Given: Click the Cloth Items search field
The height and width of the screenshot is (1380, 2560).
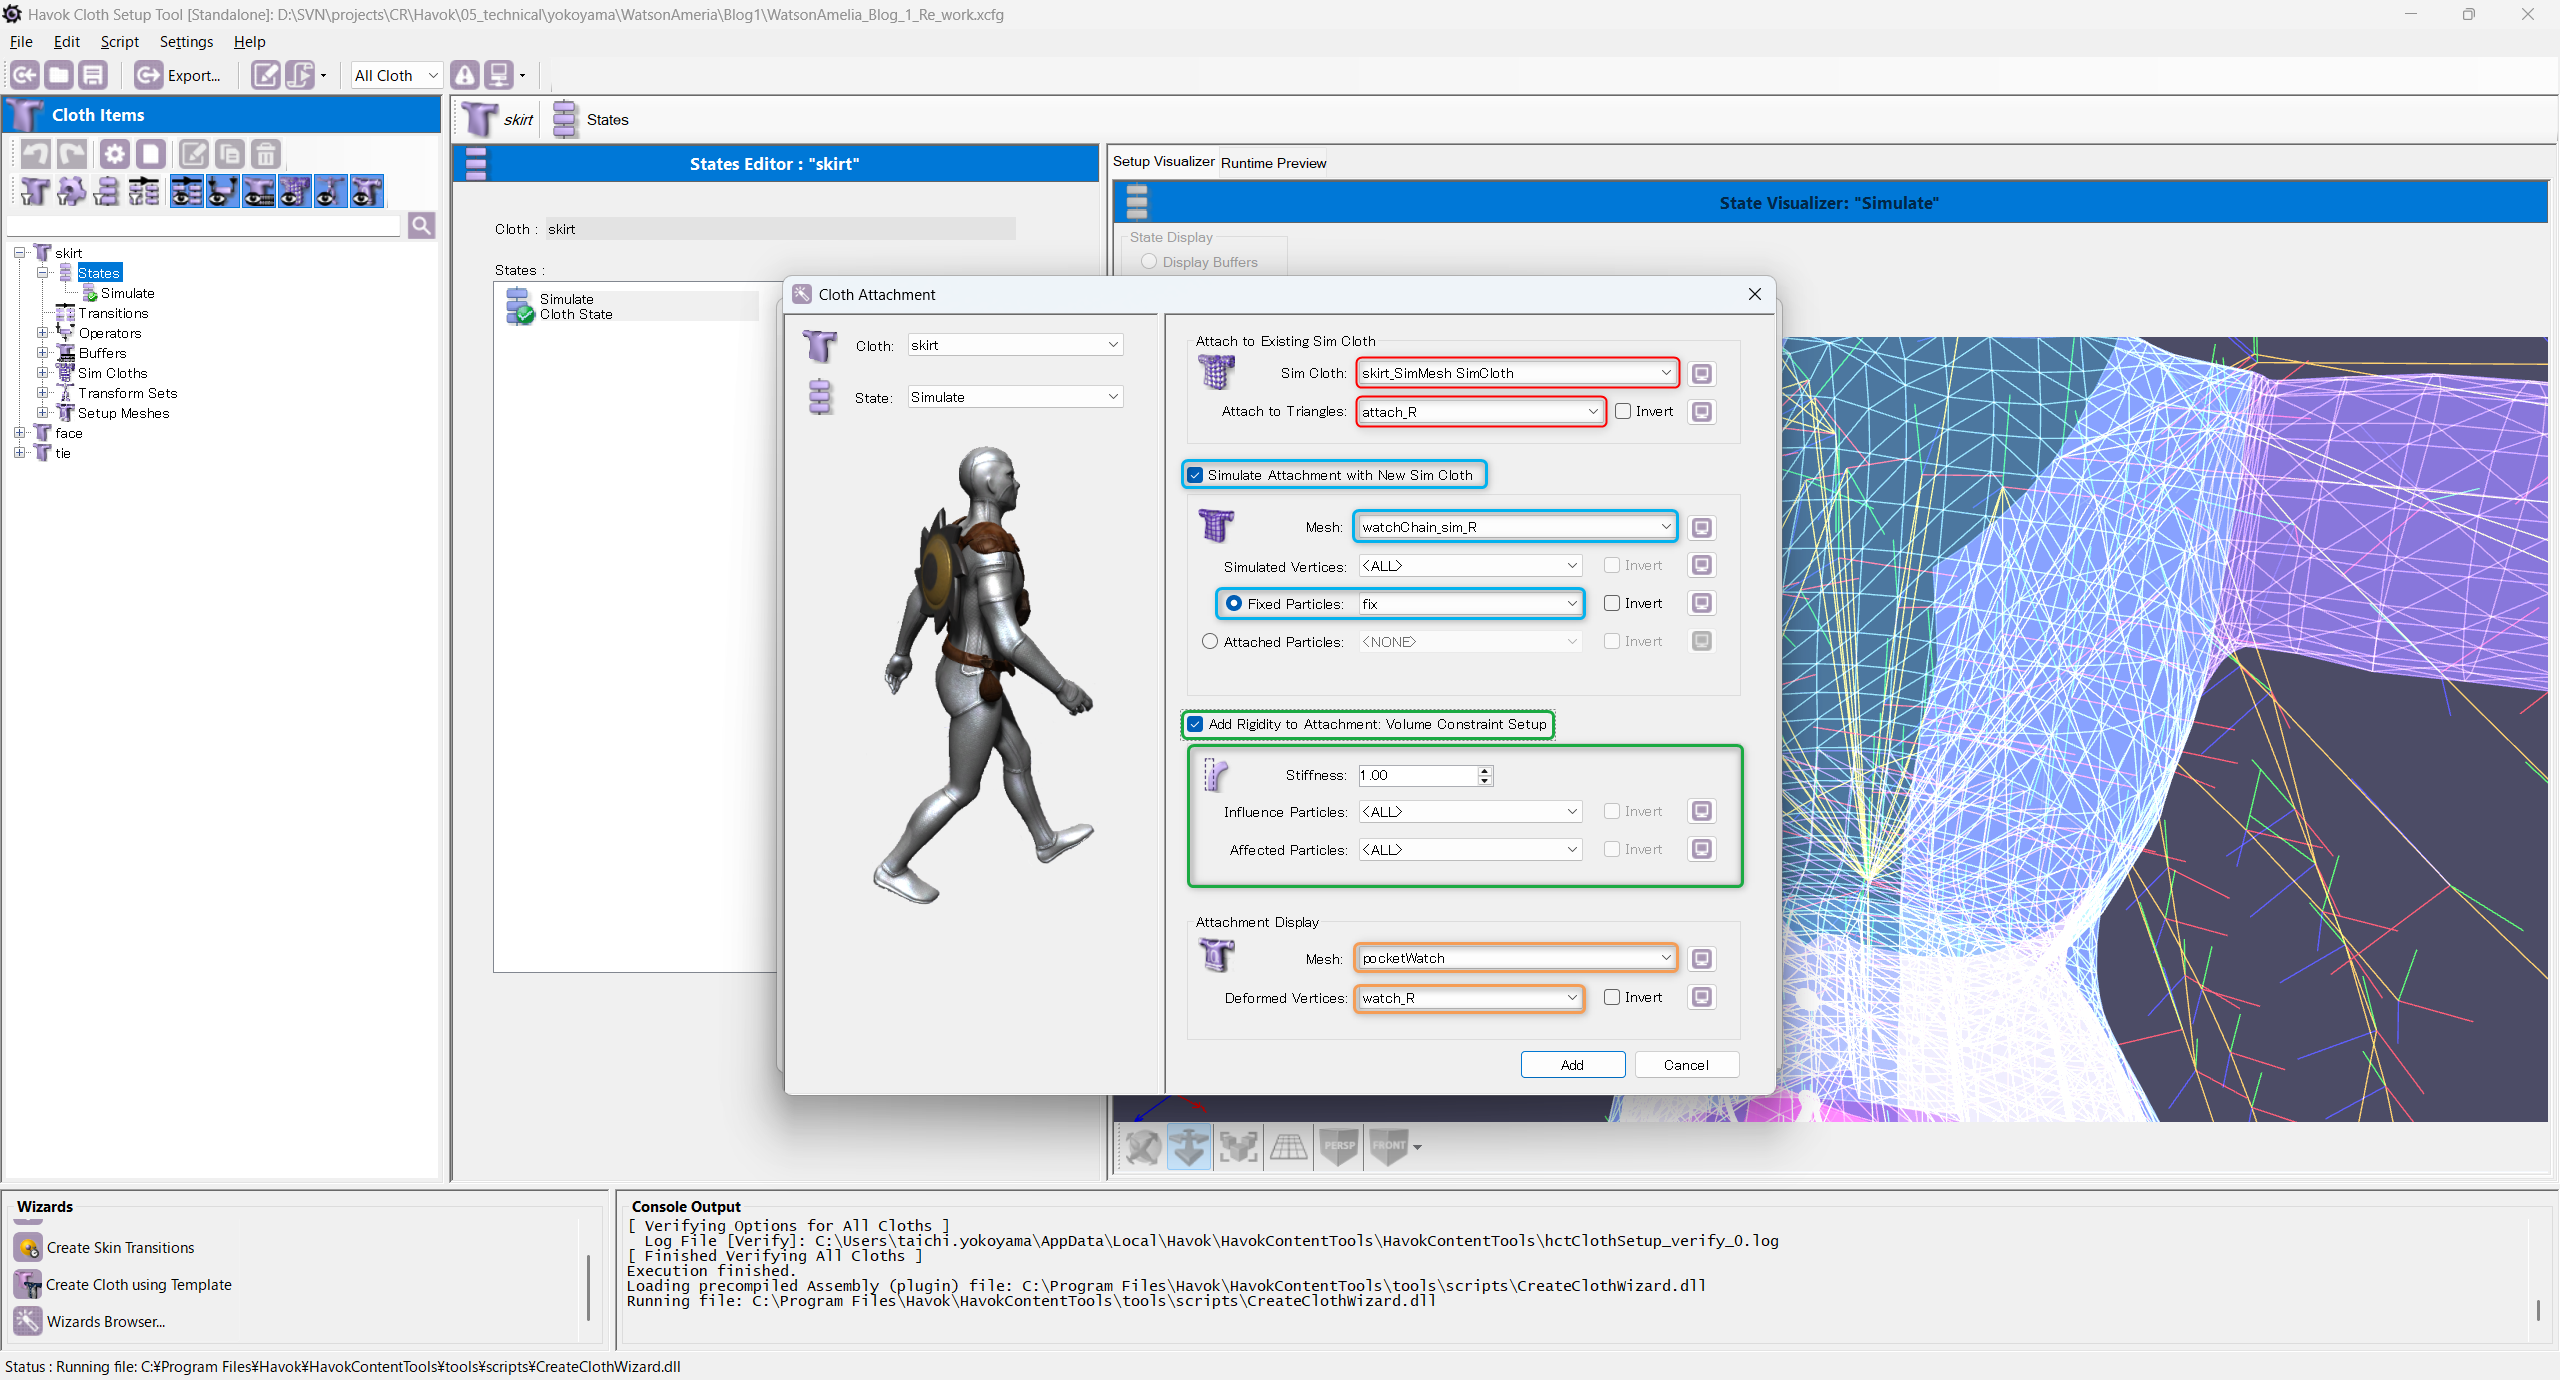Looking at the screenshot, I should click(x=204, y=226).
